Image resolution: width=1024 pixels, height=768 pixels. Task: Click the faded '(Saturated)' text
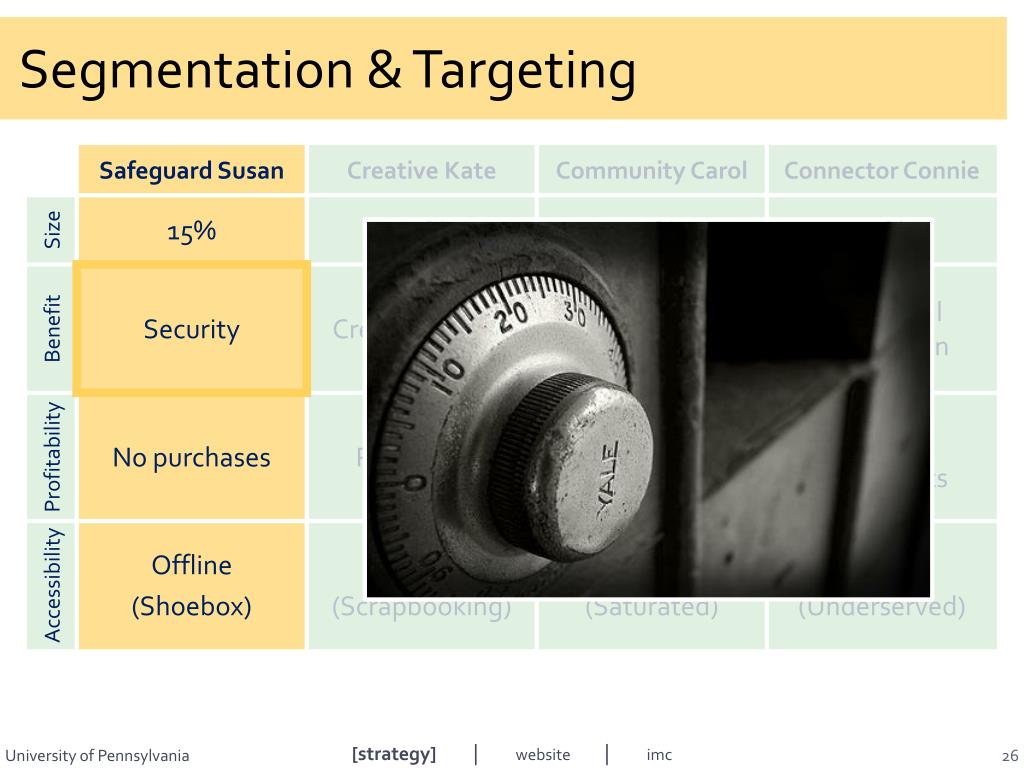click(x=651, y=607)
